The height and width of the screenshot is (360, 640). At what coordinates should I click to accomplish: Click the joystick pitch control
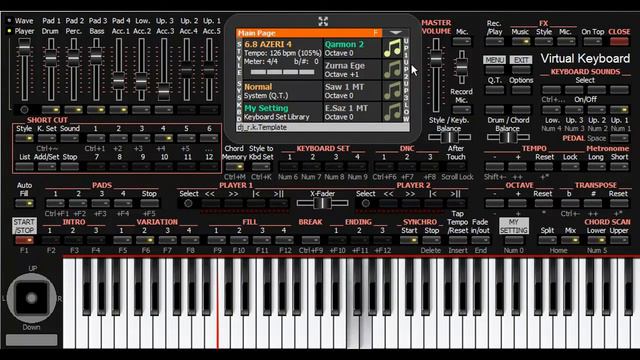pyautogui.click(x=31, y=298)
